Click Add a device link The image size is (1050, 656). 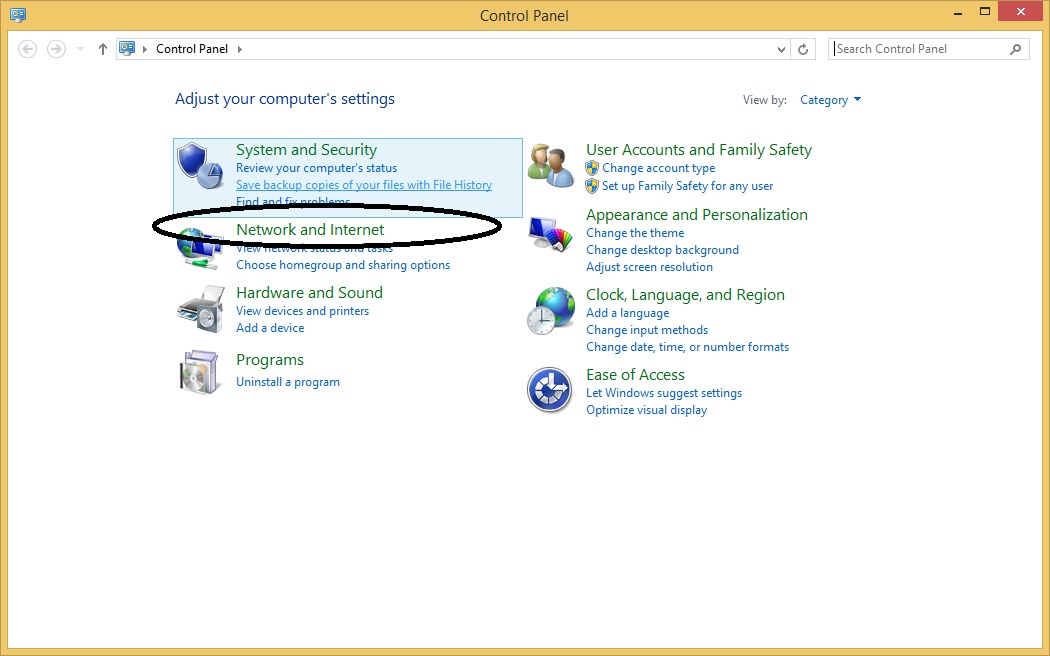(270, 328)
